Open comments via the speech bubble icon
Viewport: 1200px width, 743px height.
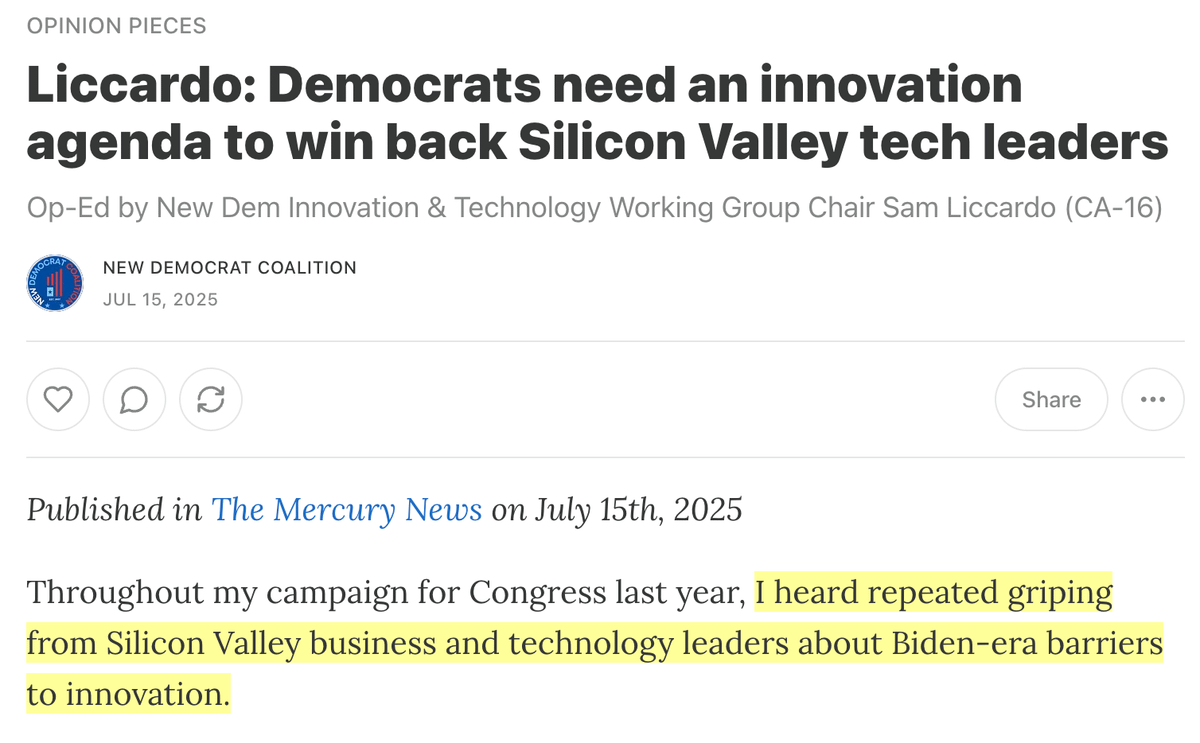(134, 399)
